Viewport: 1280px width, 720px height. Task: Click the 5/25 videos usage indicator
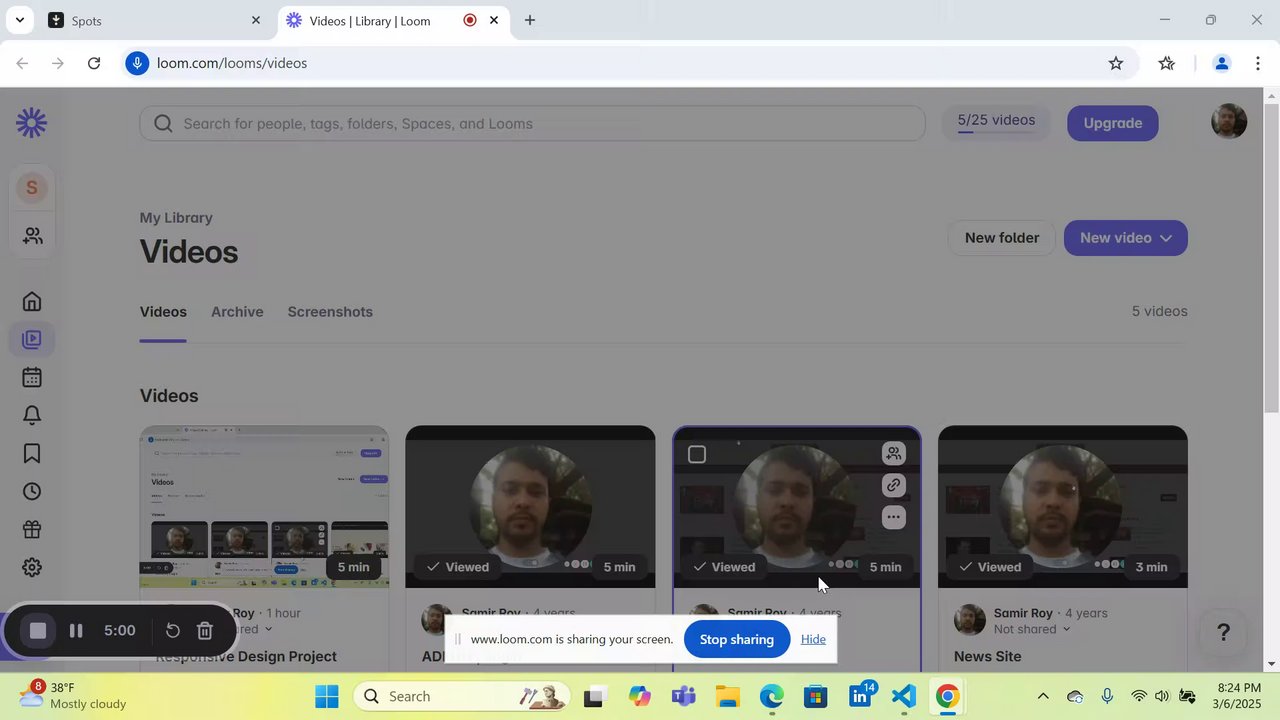tap(996, 122)
